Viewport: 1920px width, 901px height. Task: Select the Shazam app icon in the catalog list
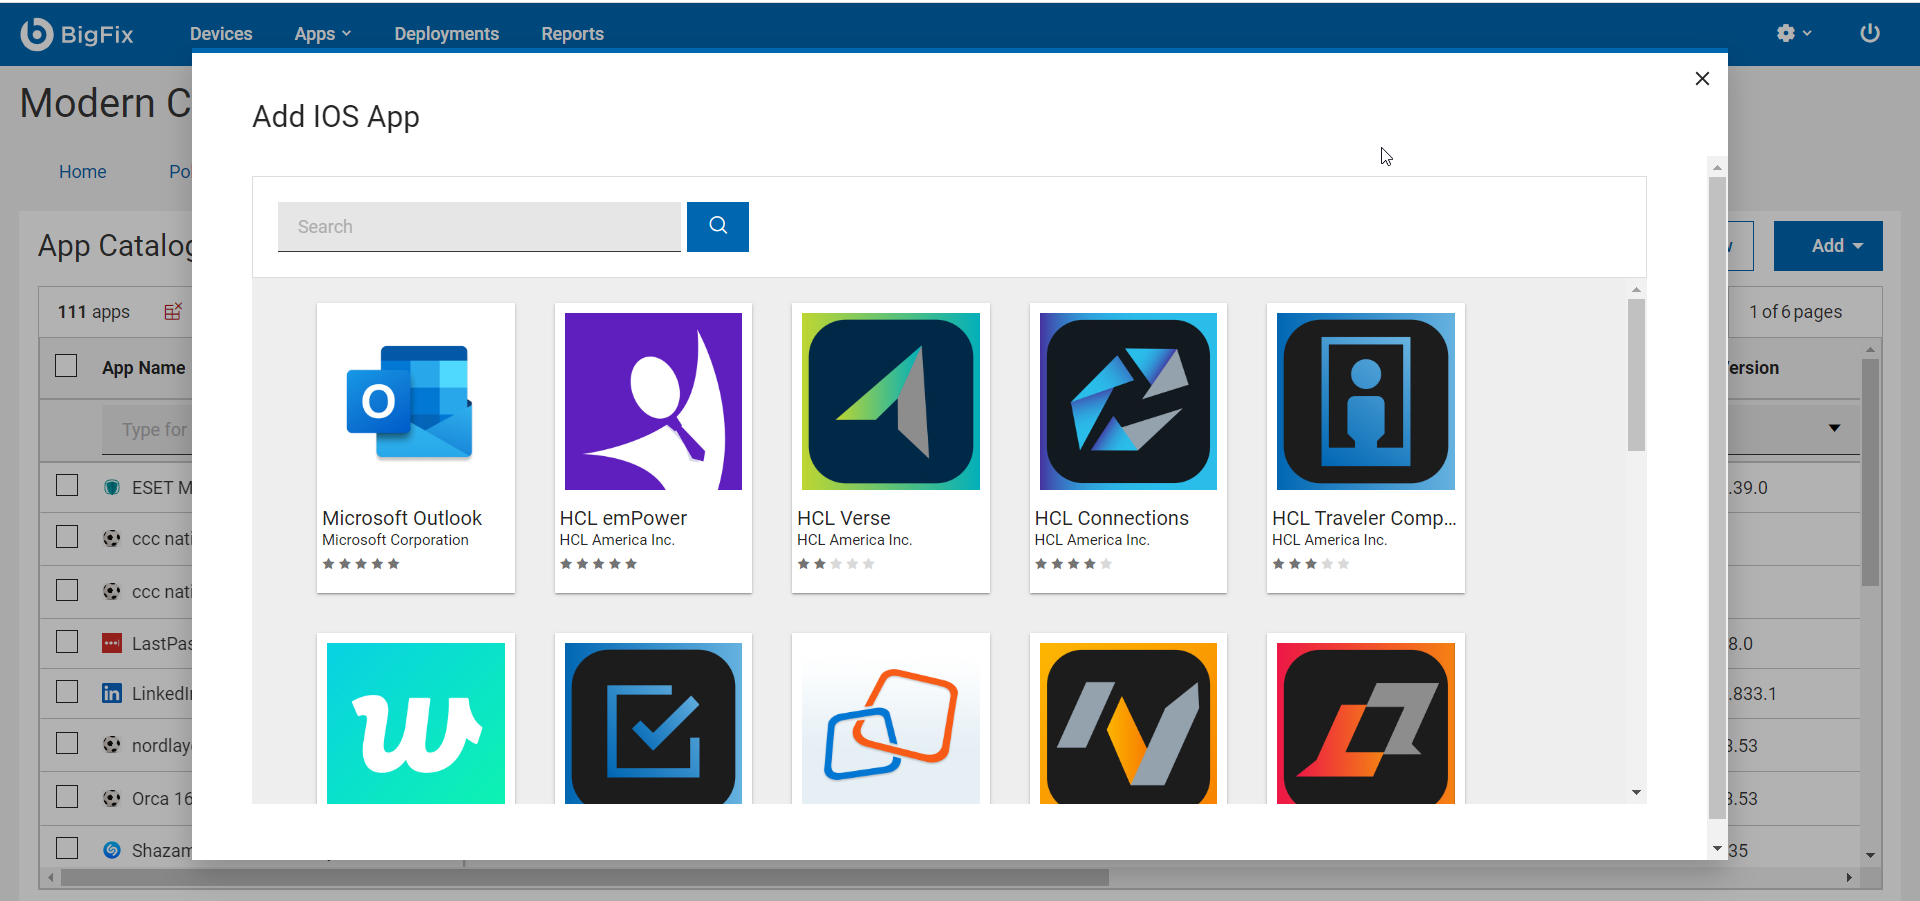[111, 849]
